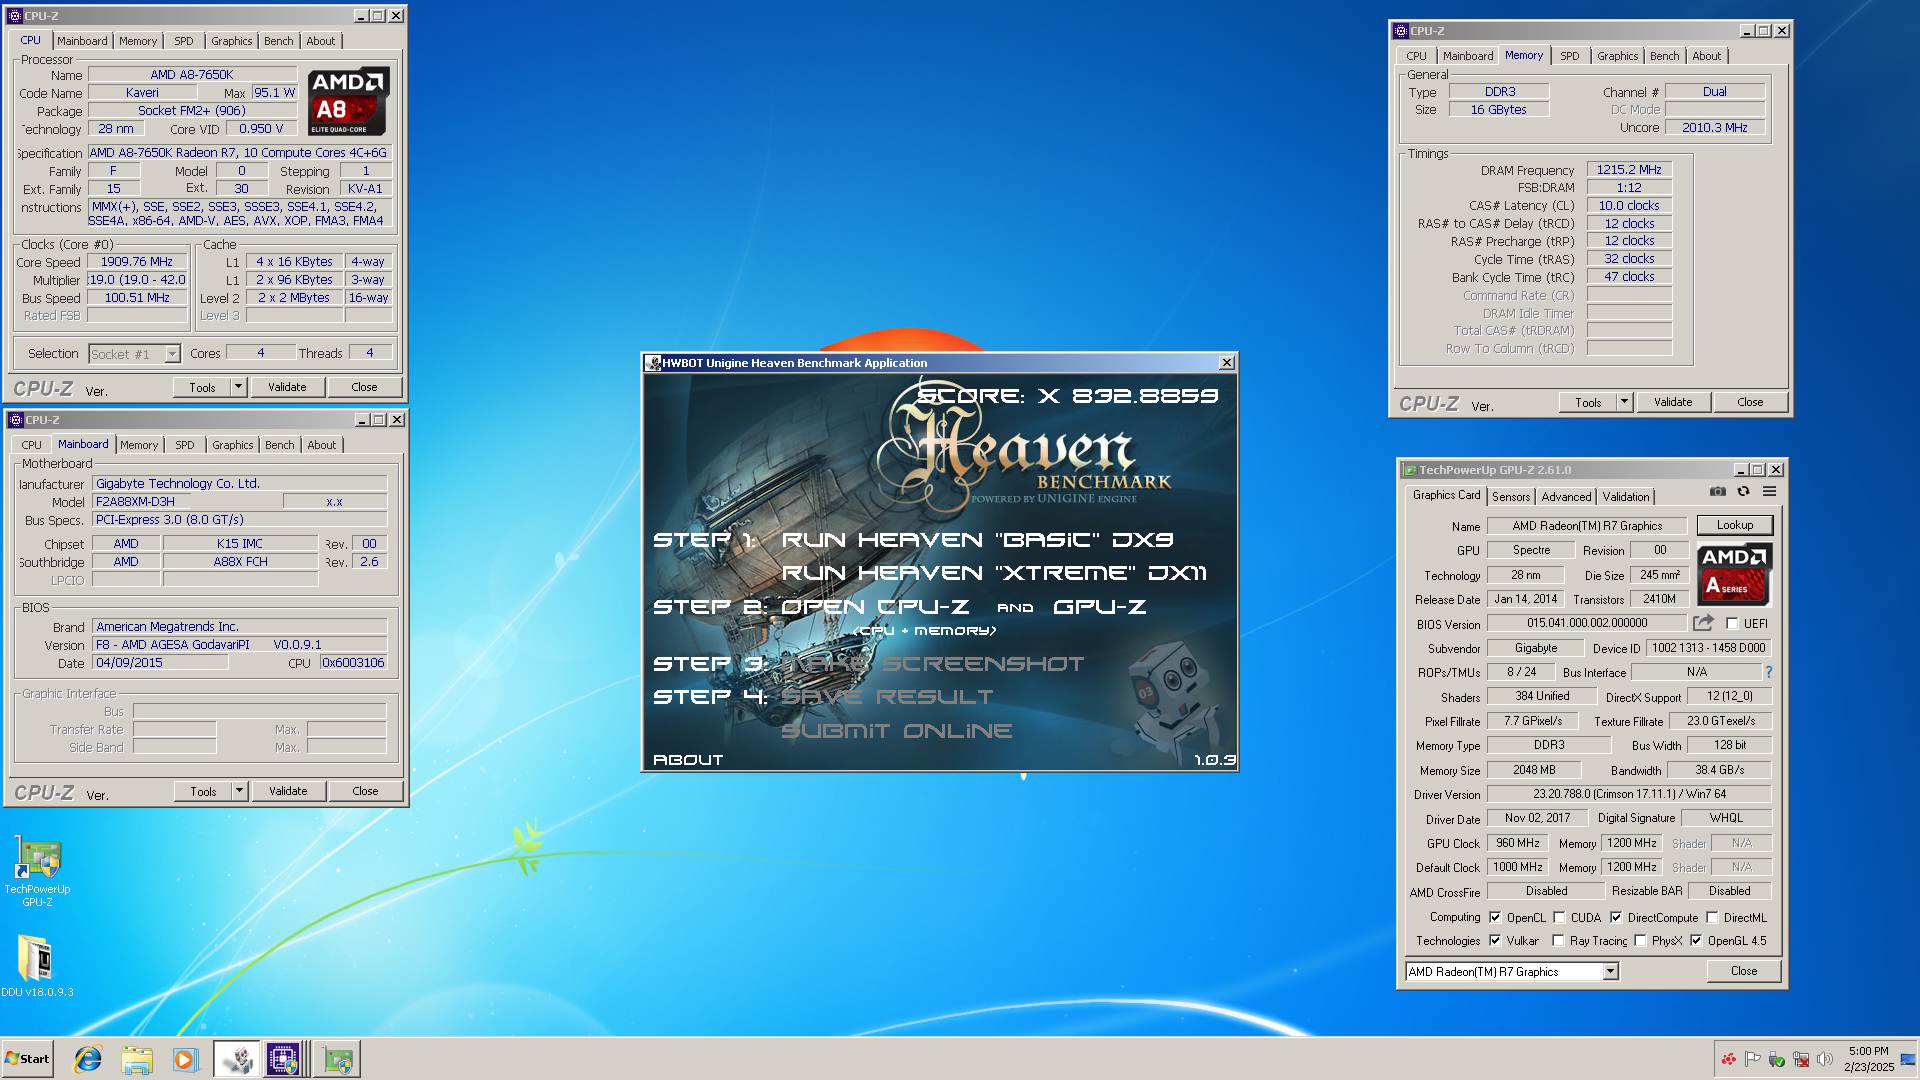Screen dimensions: 1920x1080
Task: Click the DRAM Frequency value 1215.2 MHz
Action: [1628, 170]
